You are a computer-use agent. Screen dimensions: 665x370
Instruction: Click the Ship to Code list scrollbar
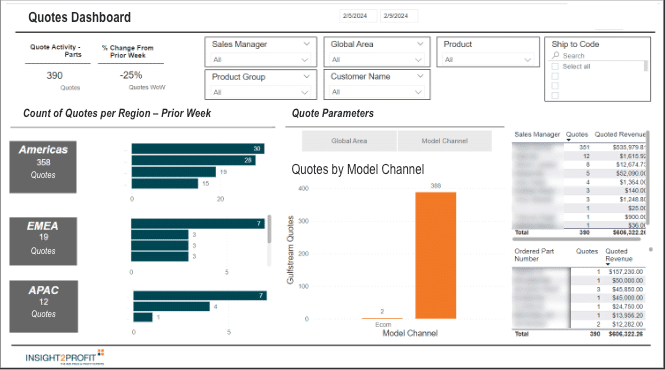pyautogui.click(x=645, y=66)
